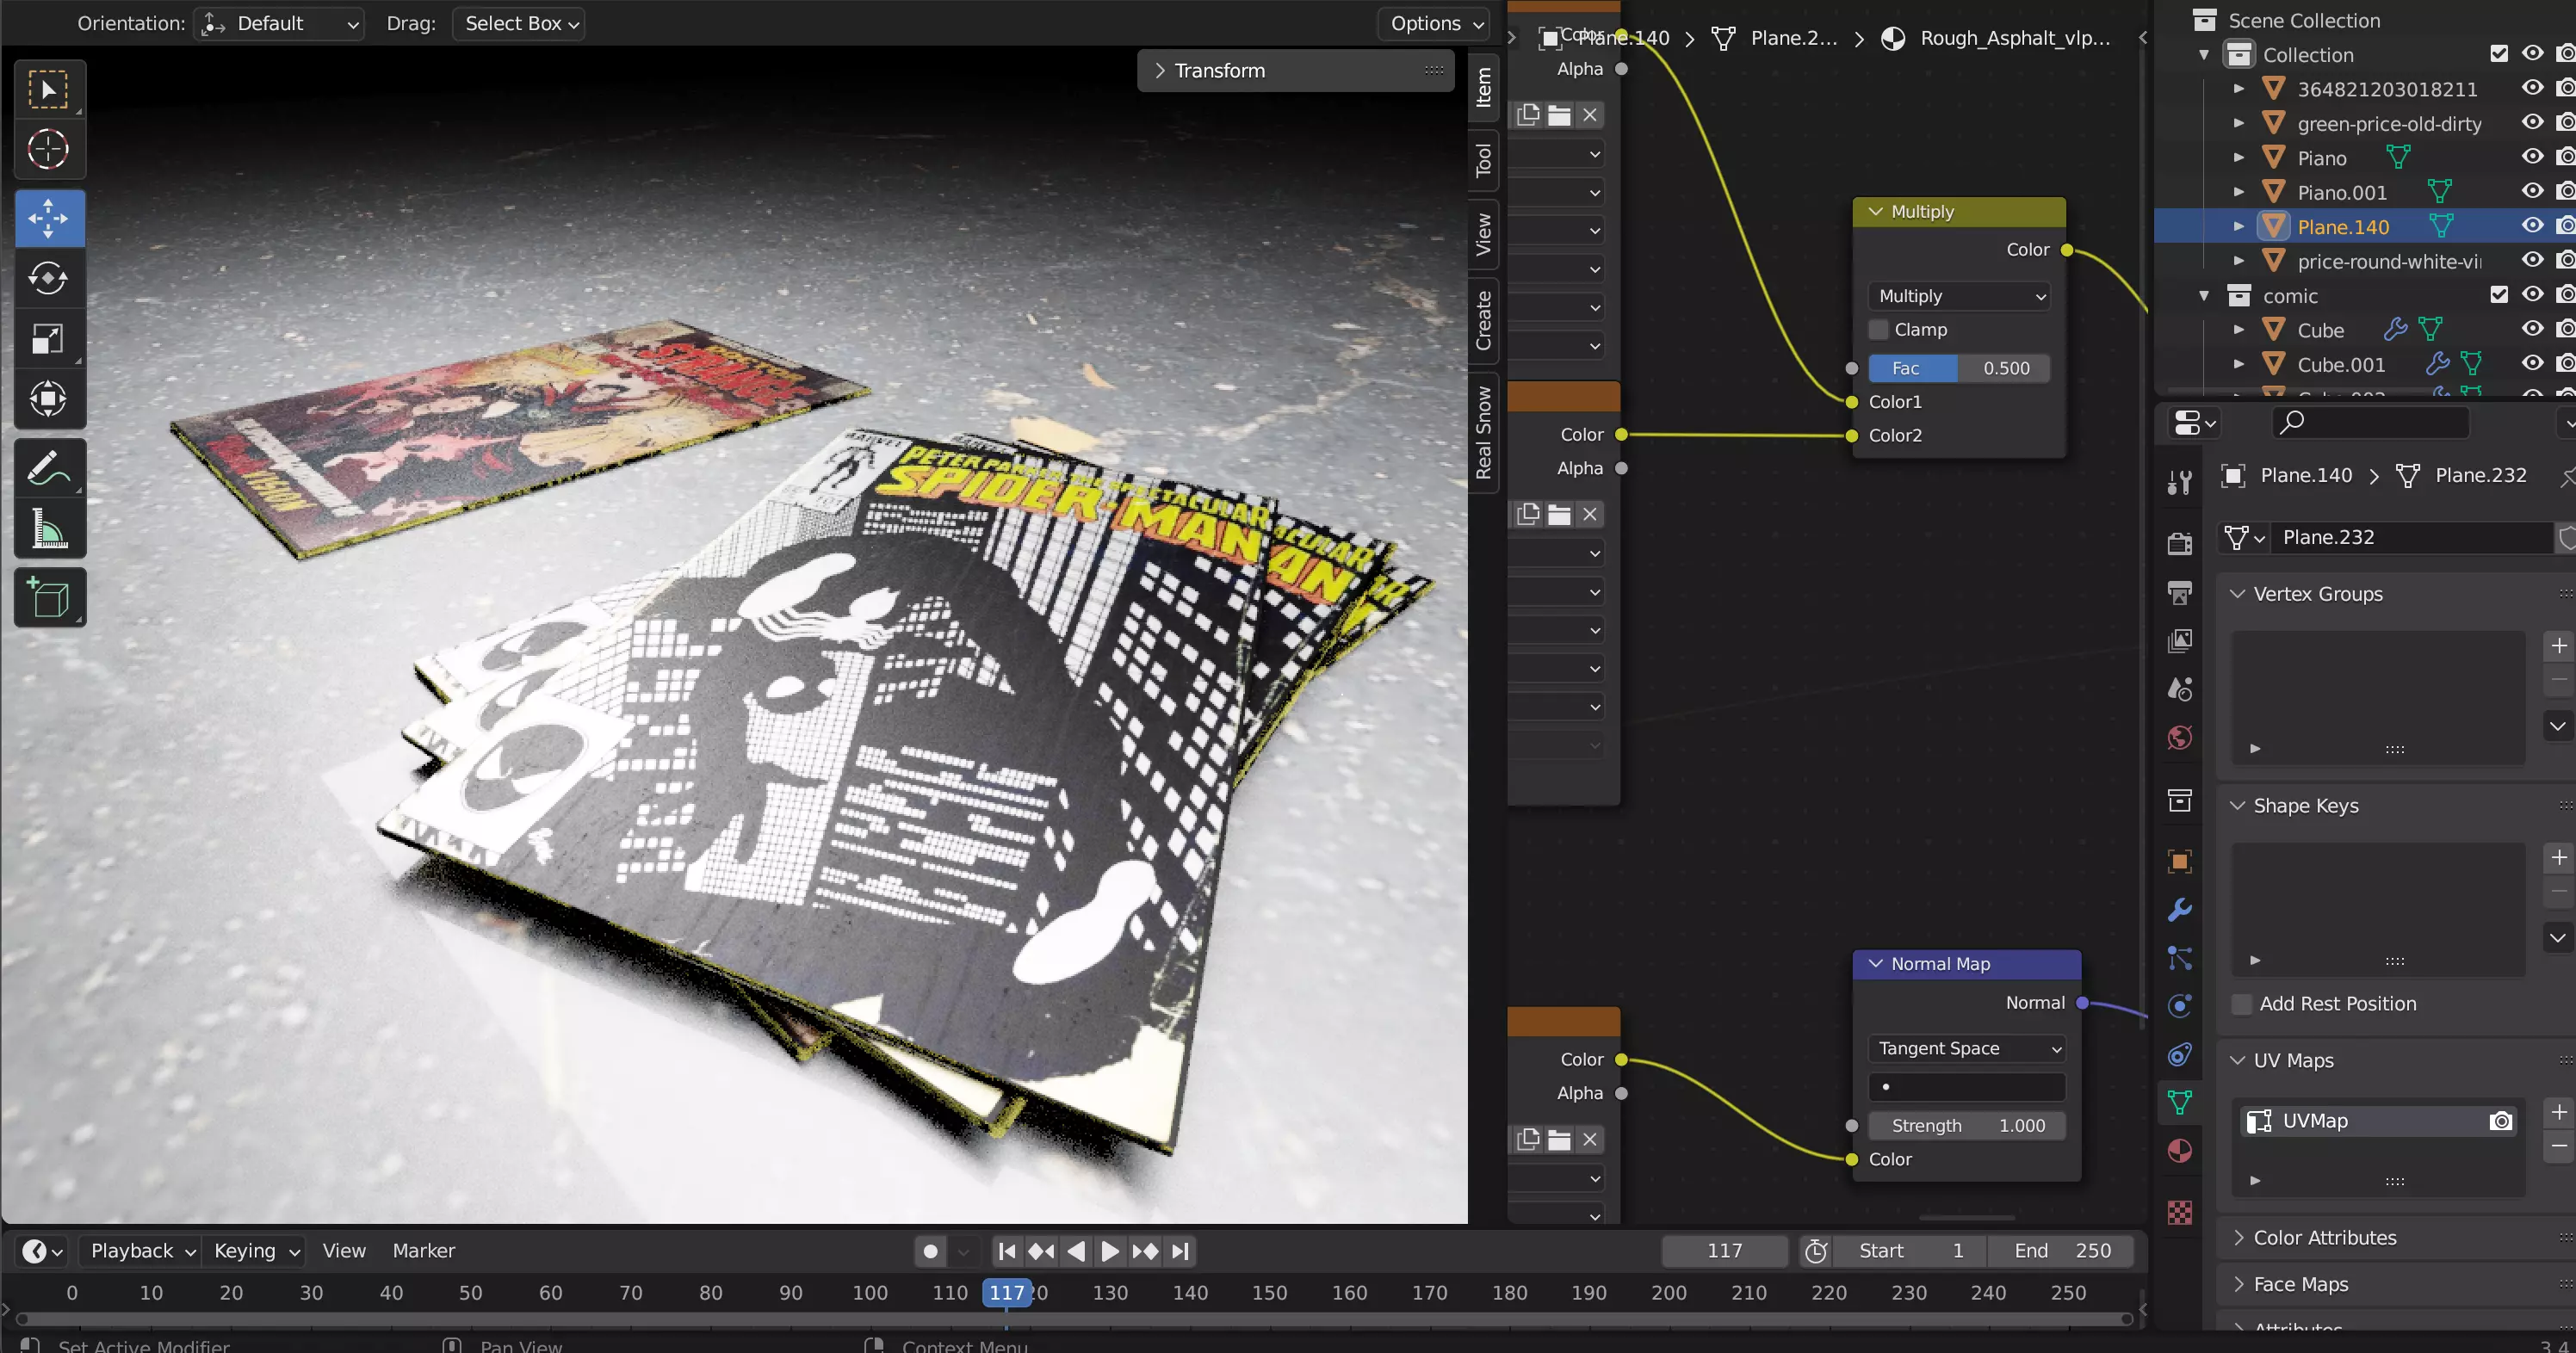
Task: Toggle auto keying record button
Action: [930, 1251]
